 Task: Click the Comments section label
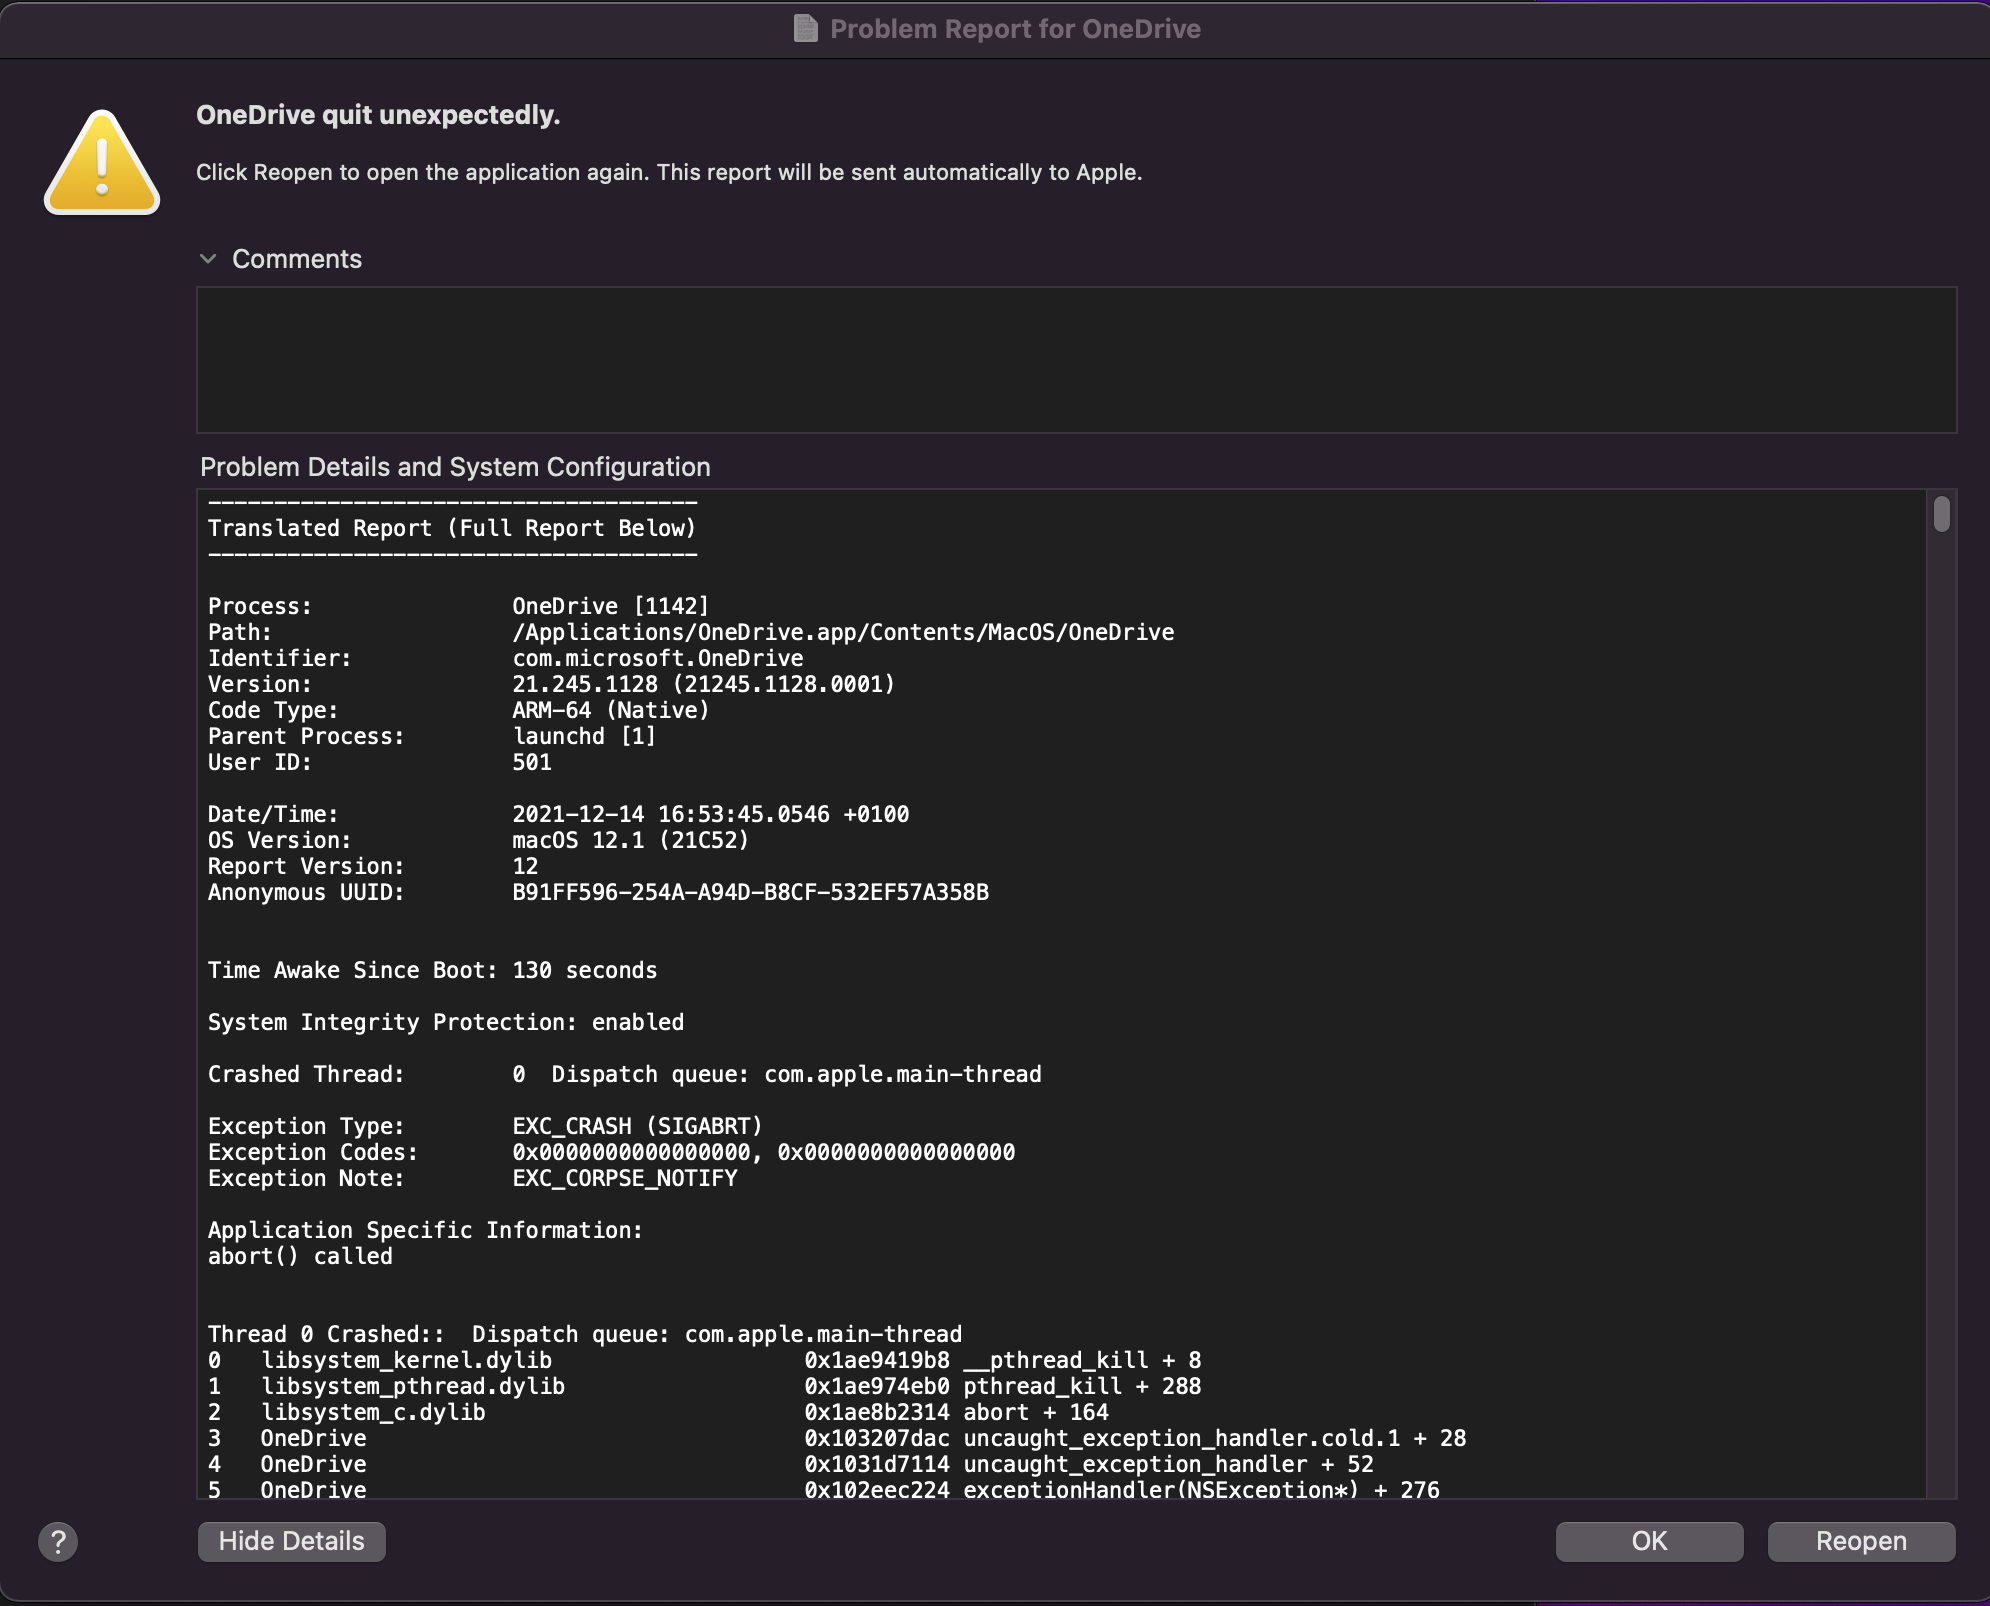pyautogui.click(x=297, y=259)
